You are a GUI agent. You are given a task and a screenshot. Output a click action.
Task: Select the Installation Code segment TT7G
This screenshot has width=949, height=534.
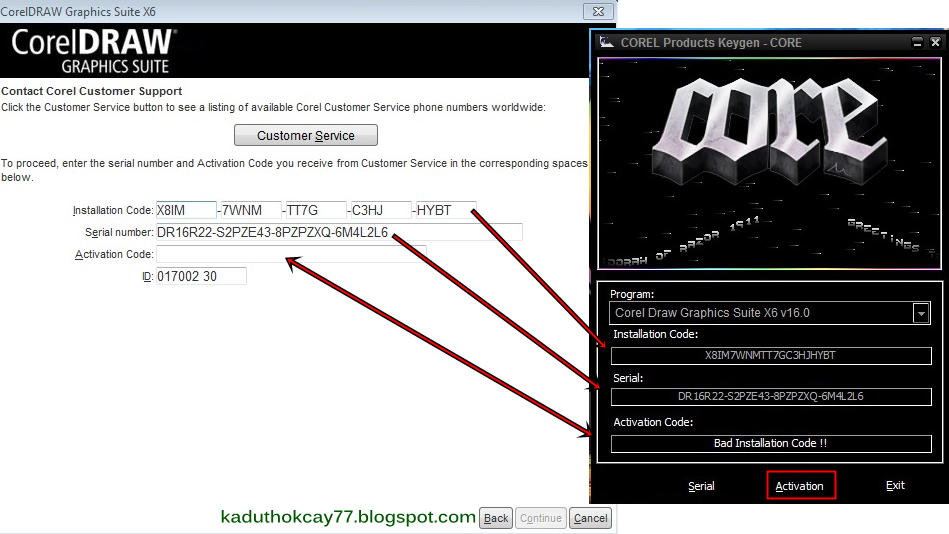316,210
